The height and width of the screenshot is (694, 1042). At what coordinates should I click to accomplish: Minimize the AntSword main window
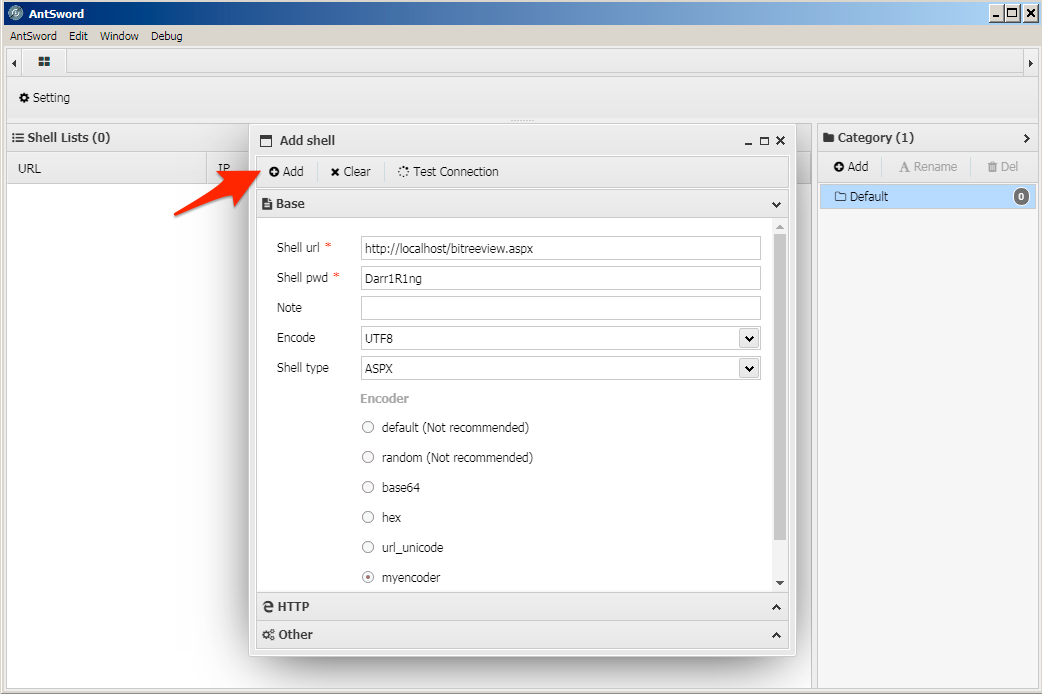(996, 13)
